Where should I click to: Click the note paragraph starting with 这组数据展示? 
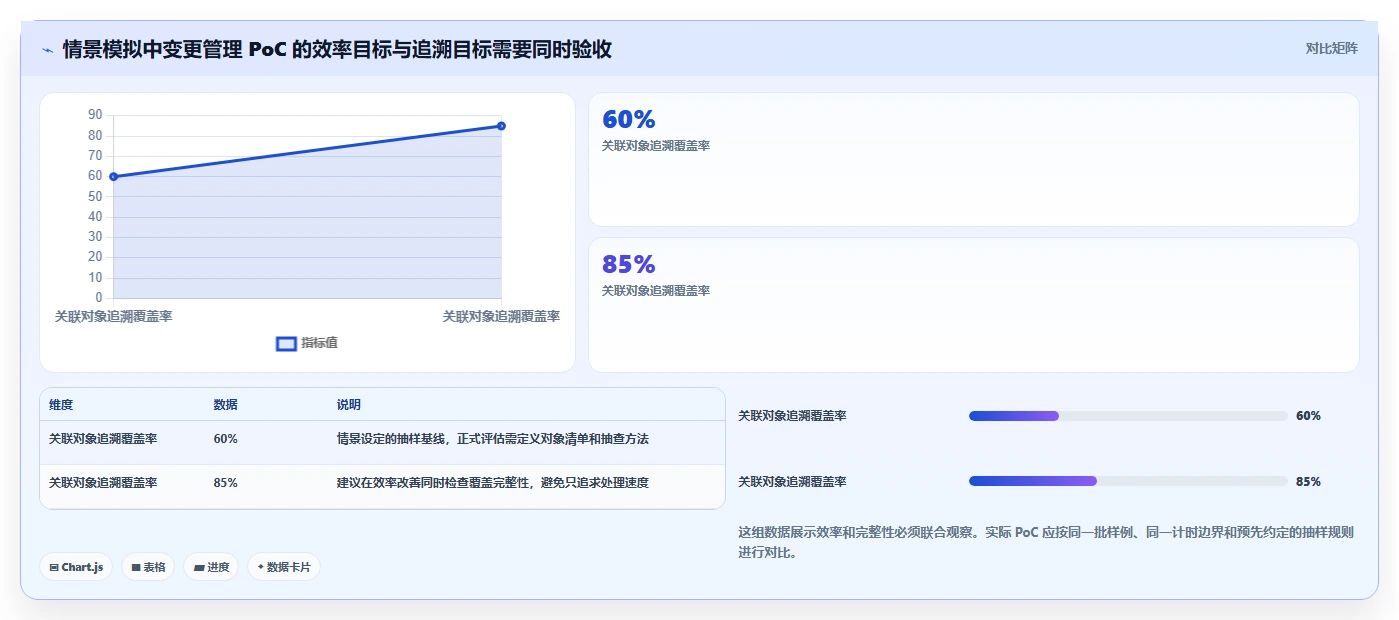1046,542
